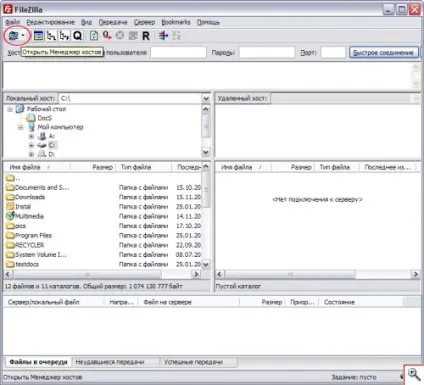This screenshot has width=424, height=385.
Task: Focus the Порт input field
Action: click(333, 52)
